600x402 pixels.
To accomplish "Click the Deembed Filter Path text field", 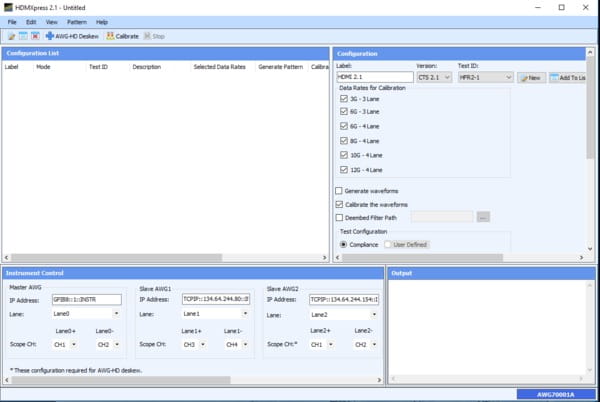I will [442, 217].
